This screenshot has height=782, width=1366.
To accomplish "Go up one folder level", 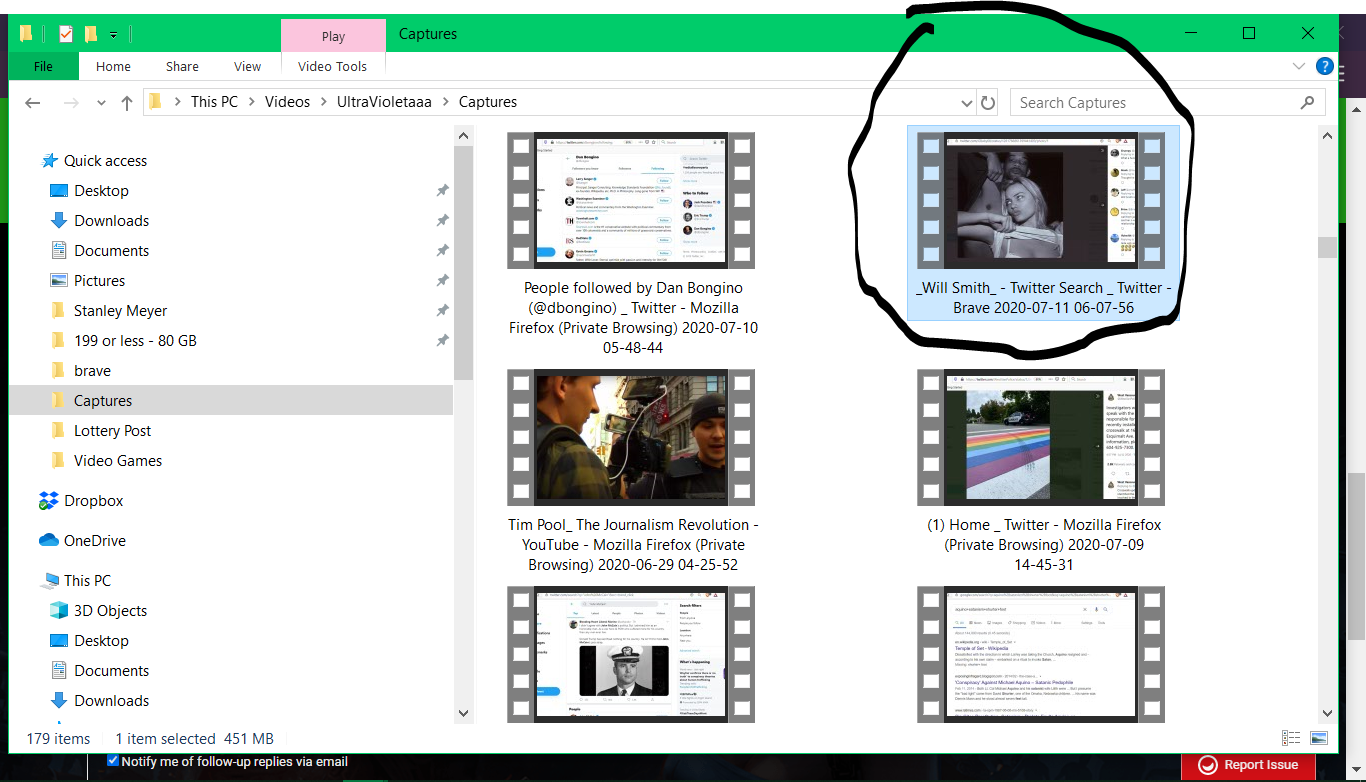I will pos(127,102).
